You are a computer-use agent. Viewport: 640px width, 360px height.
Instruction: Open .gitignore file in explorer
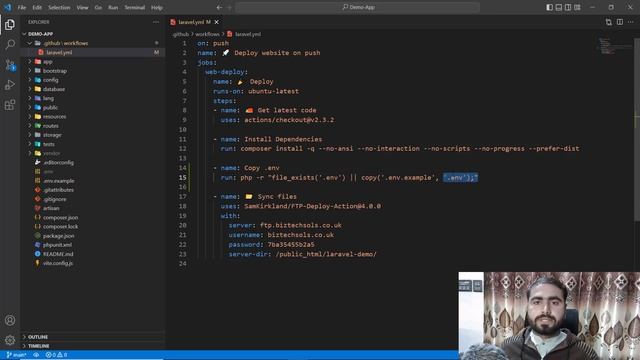coord(92,199)
